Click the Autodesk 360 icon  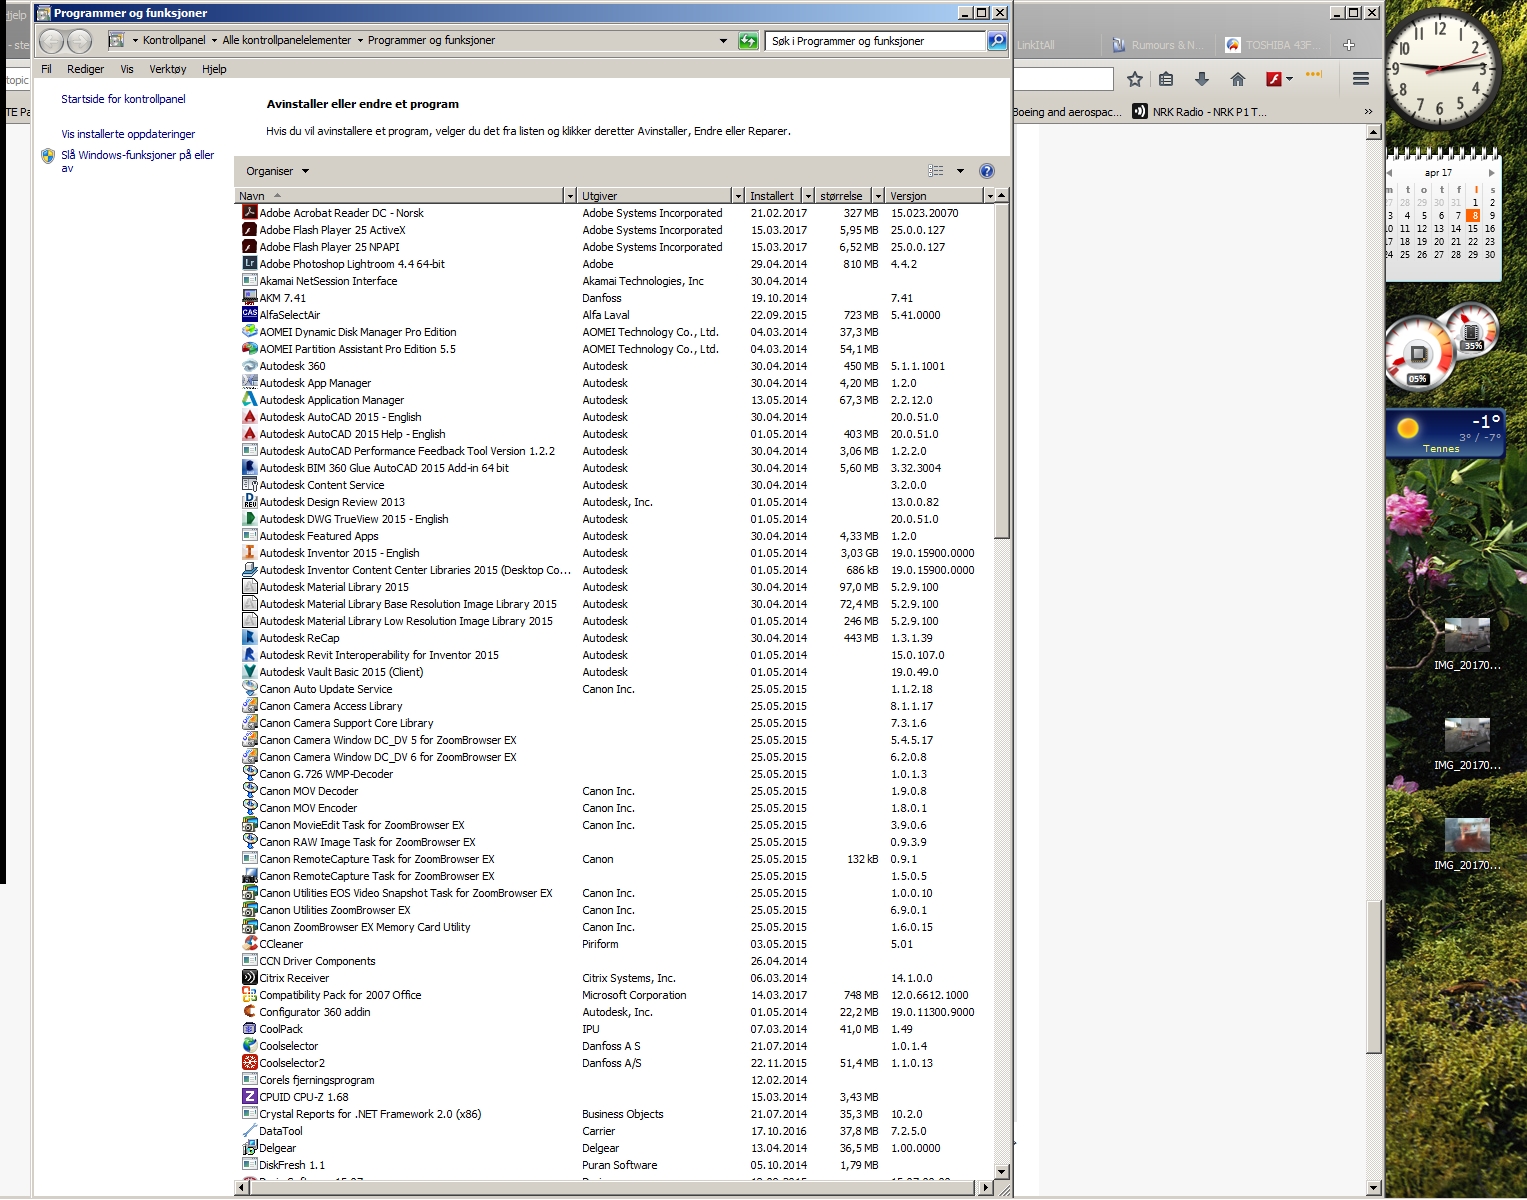coord(250,365)
